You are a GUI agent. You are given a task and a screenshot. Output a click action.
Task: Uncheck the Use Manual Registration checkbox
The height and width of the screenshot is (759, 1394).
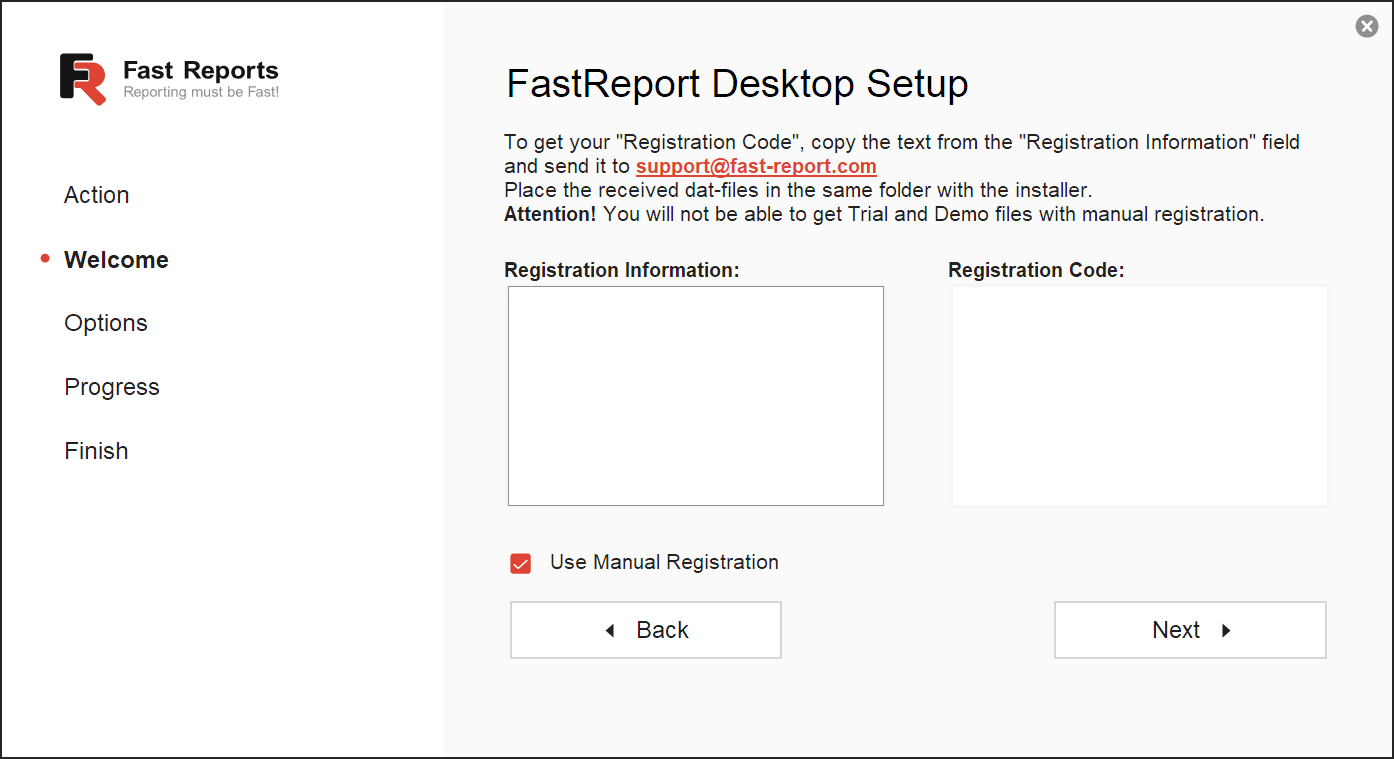tap(521, 563)
